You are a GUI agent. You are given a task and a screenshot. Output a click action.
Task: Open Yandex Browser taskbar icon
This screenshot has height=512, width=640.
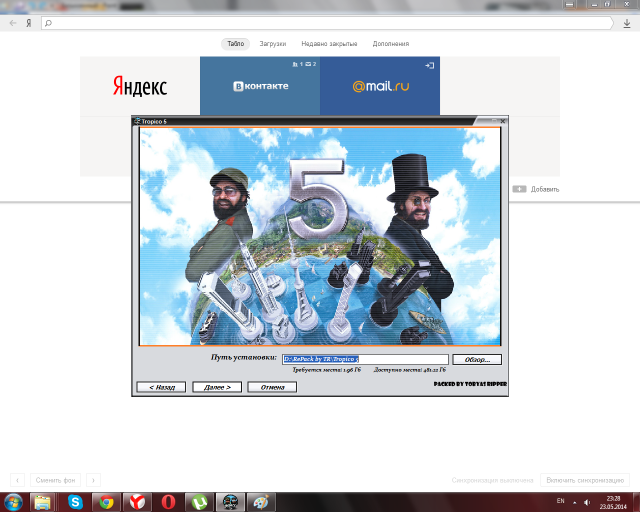click(136, 502)
